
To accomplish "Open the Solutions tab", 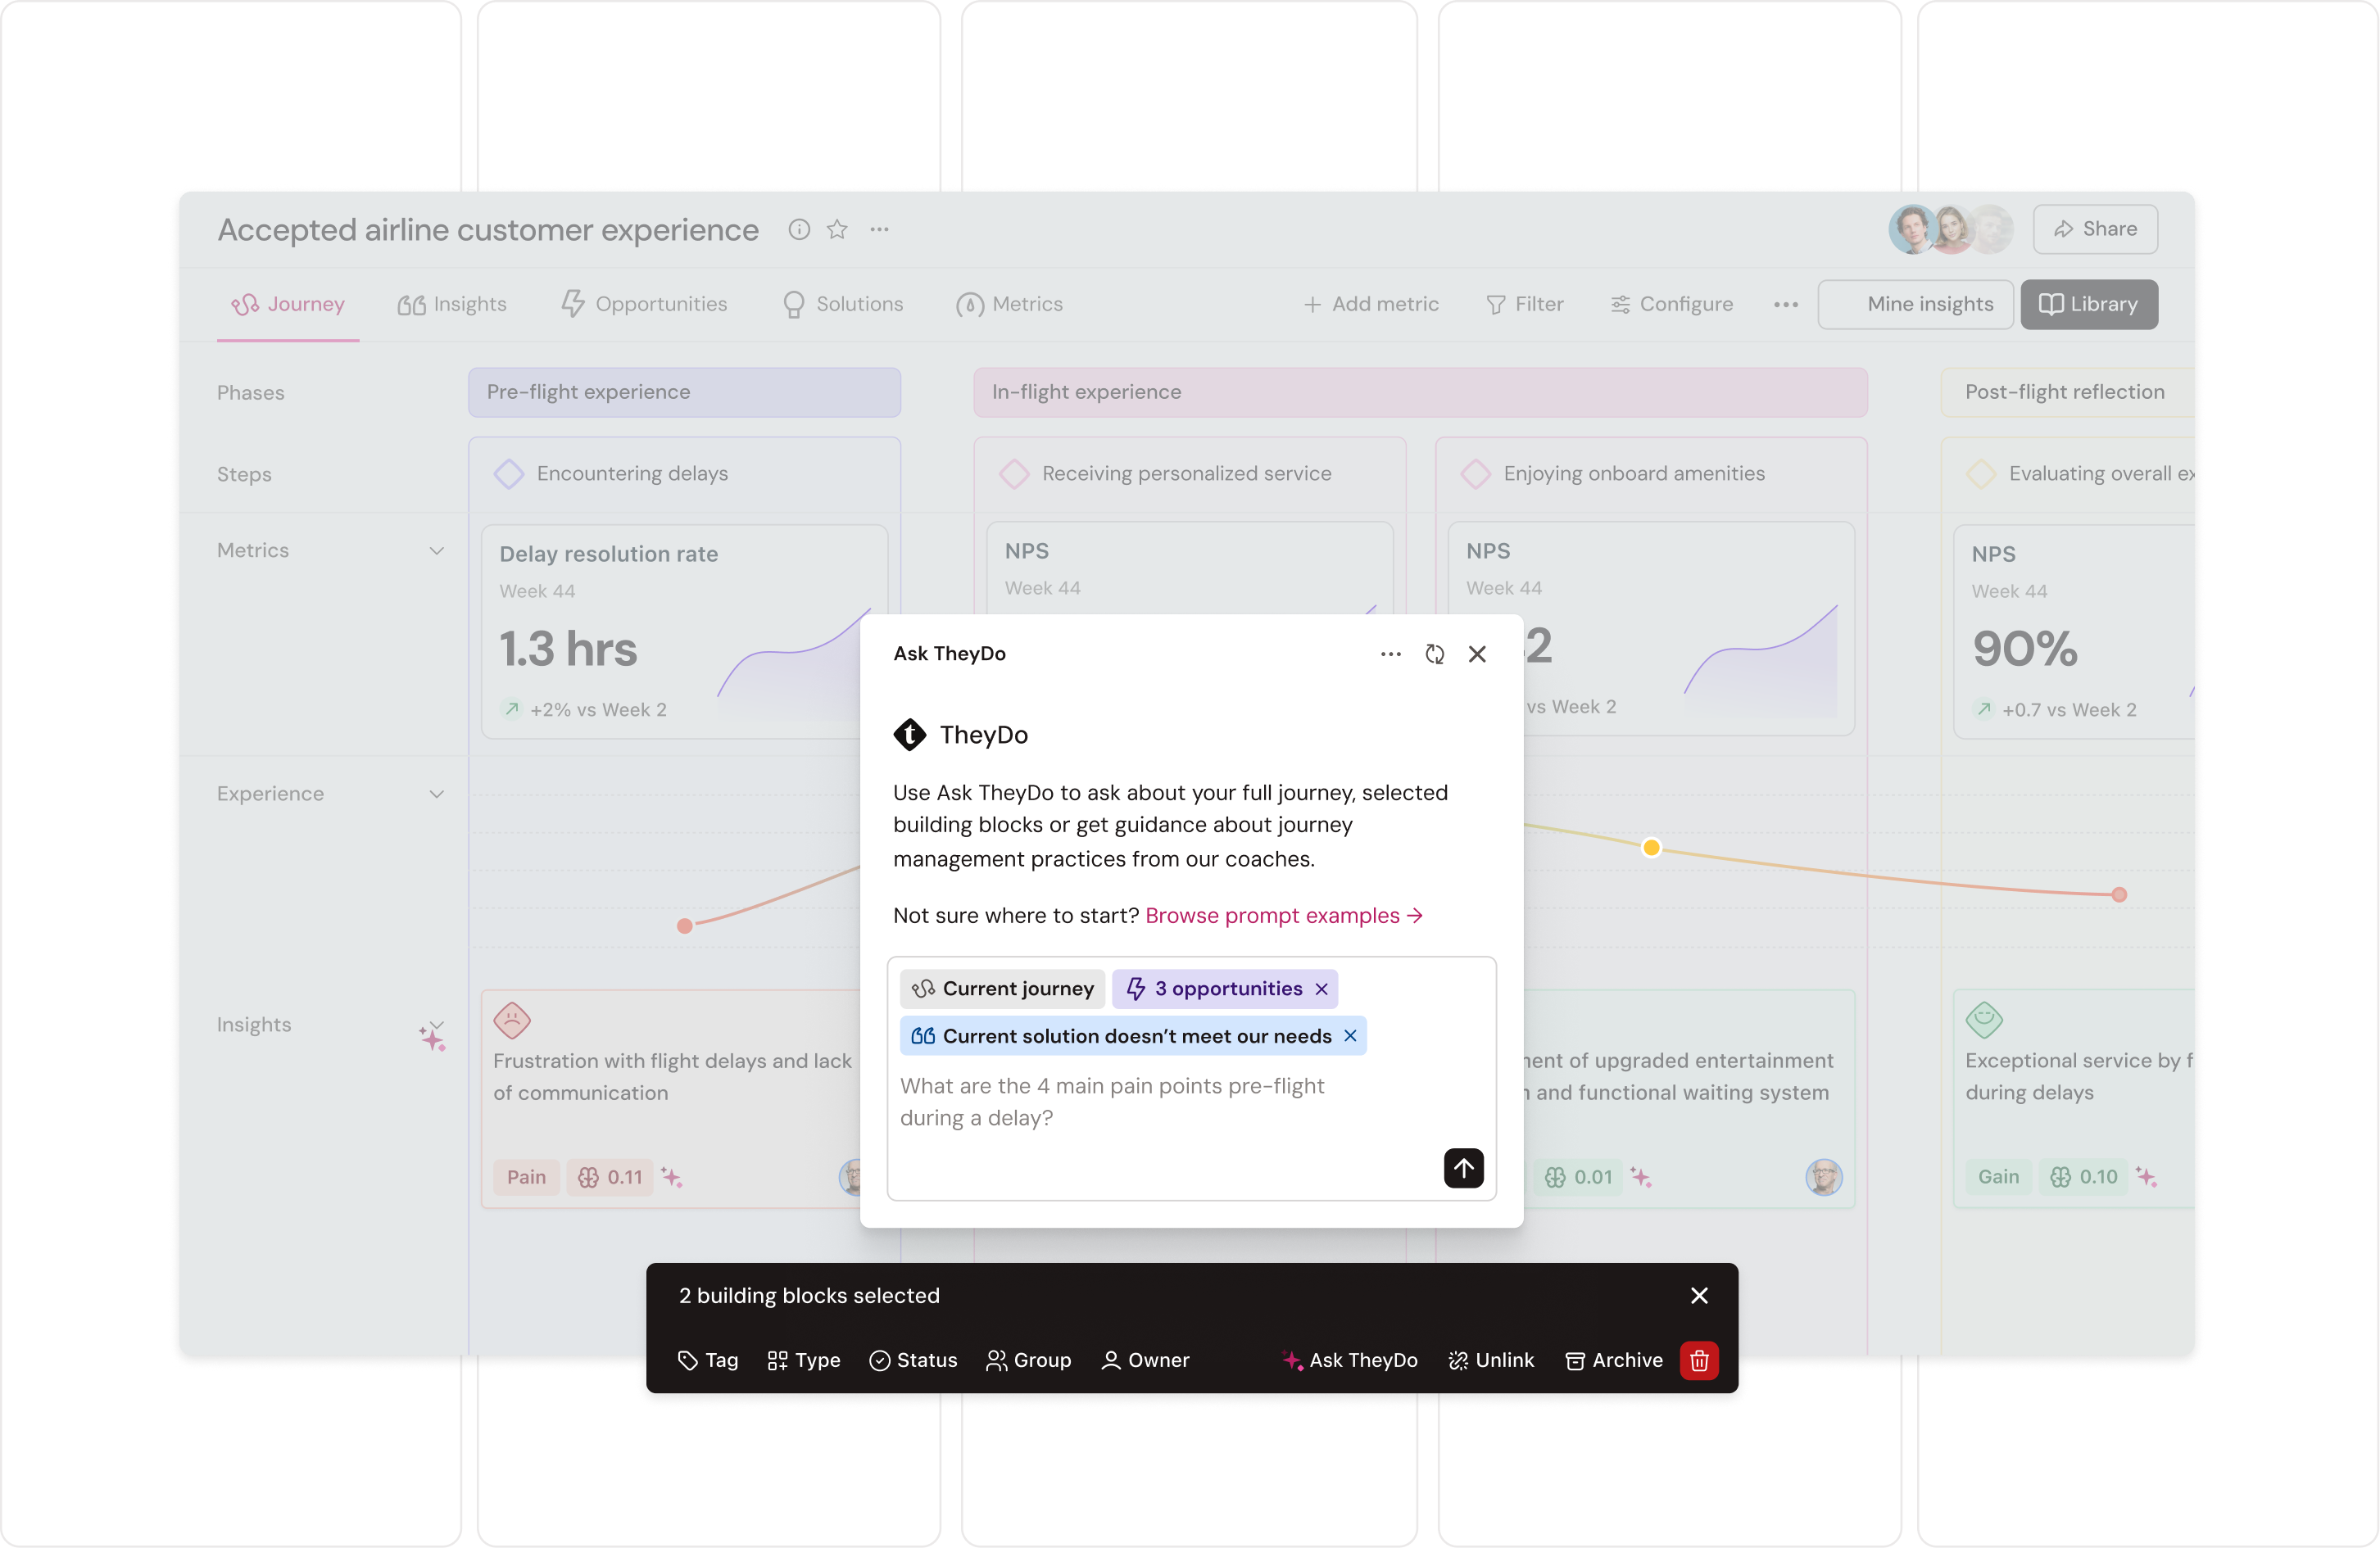I will tap(842, 304).
